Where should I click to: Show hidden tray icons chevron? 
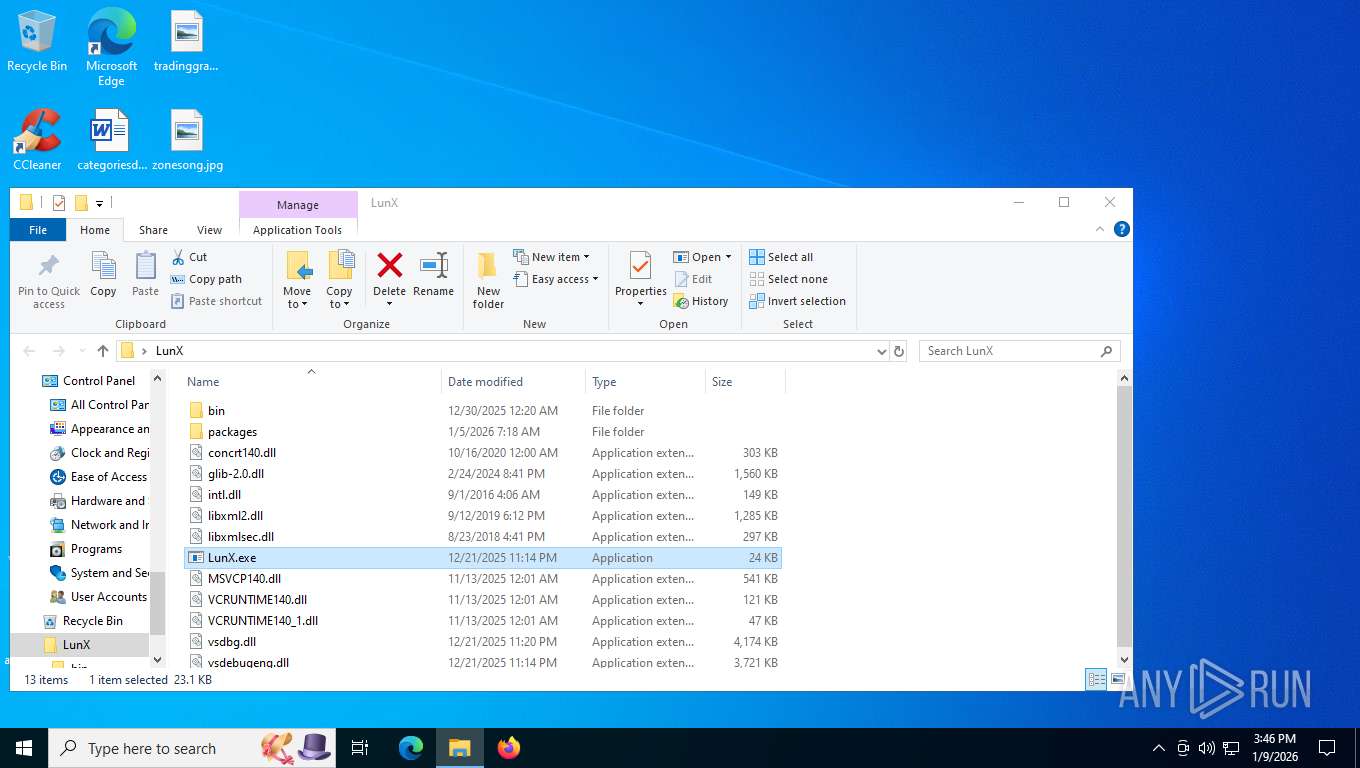click(1159, 748)
